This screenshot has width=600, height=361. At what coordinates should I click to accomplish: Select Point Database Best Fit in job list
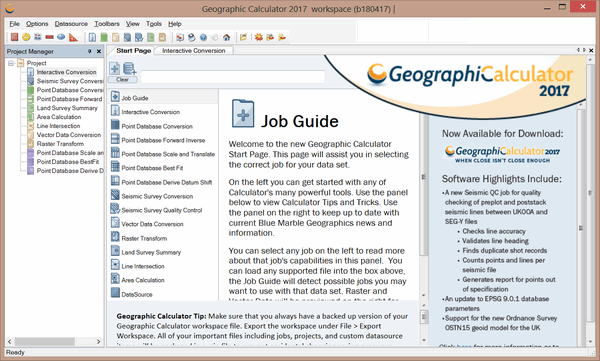pos(152,168)
